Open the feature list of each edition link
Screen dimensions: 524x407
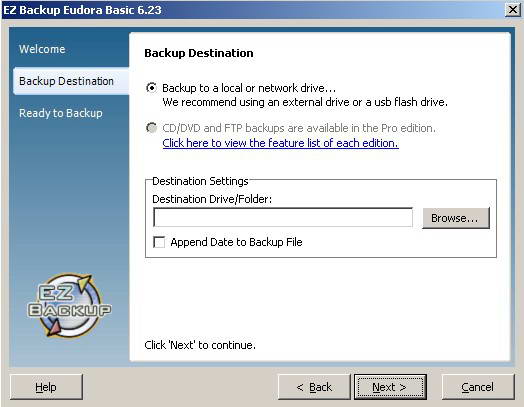280,143
